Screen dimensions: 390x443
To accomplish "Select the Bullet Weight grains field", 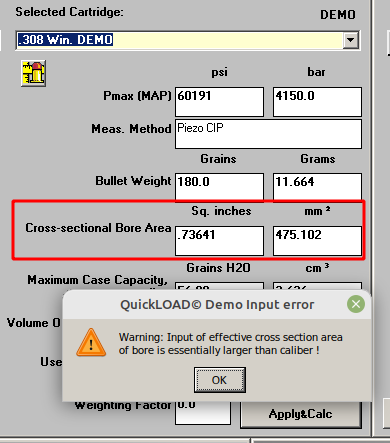I will 219,187.
